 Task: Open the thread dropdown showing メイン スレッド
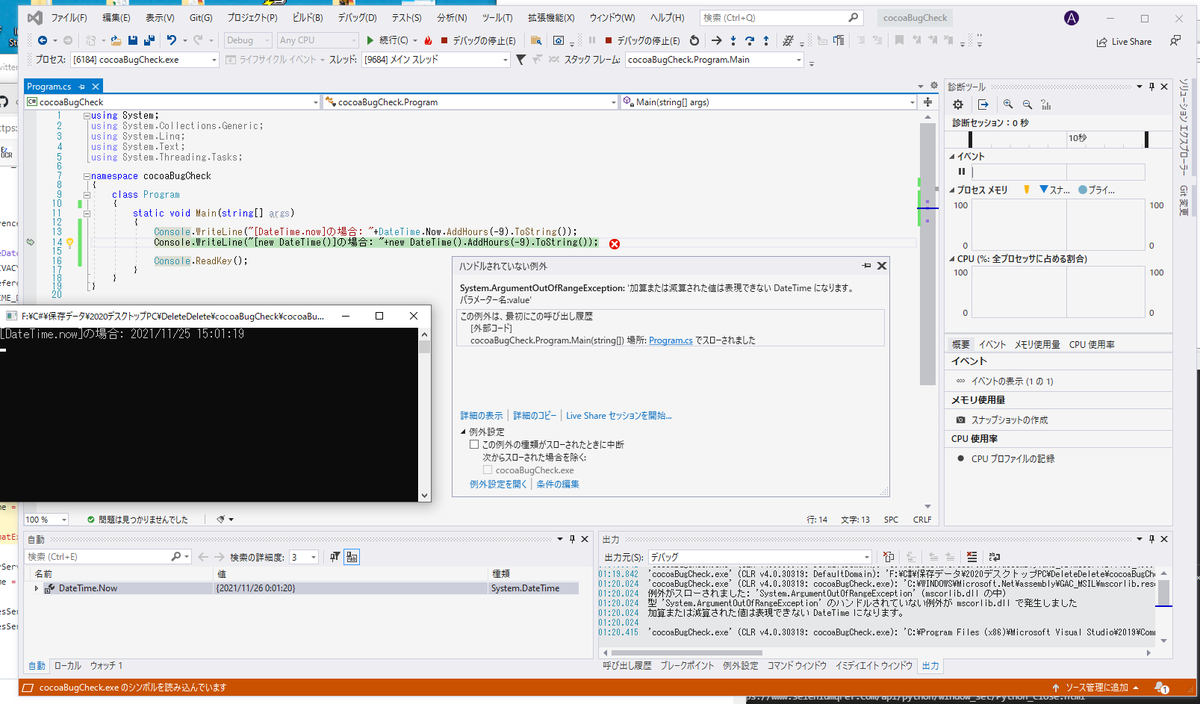434,60
